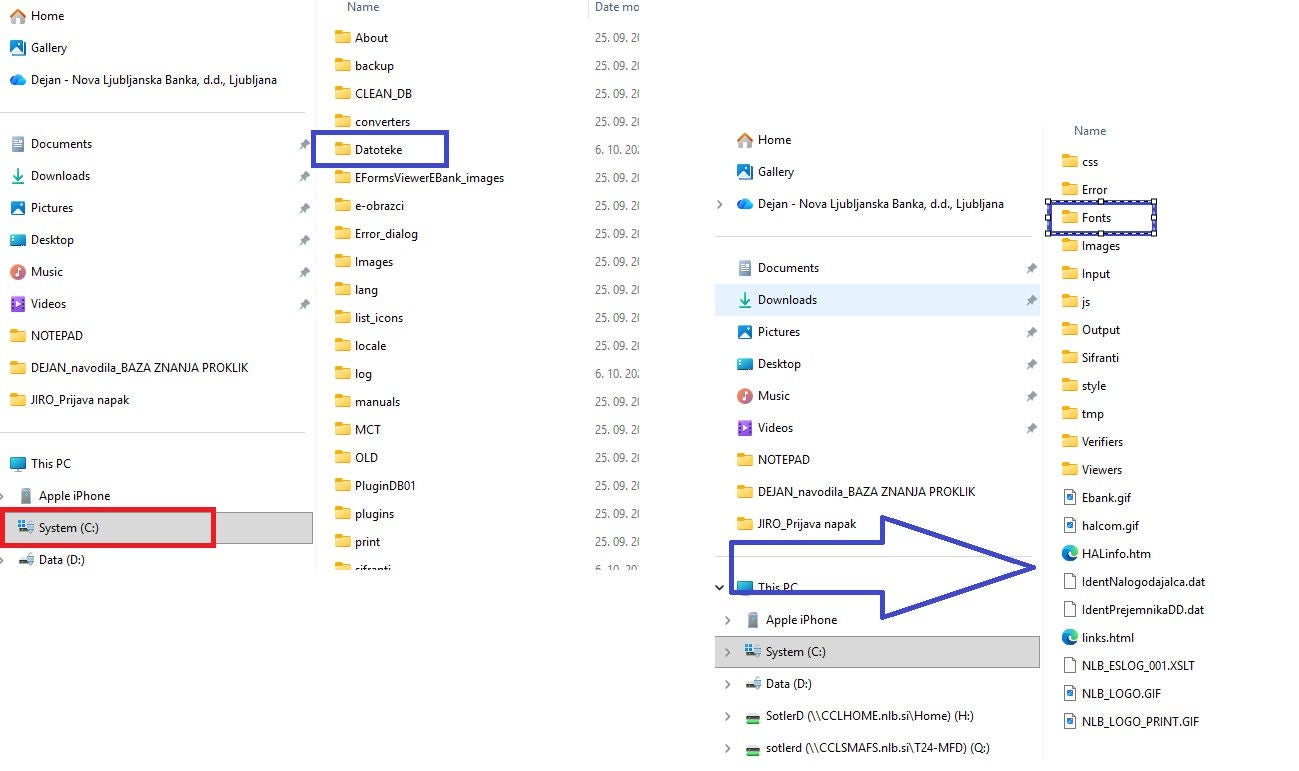The width and height of the screenshot is (1299, 771).
Task: Open the Verifiers folder
Action: point(1102,442)
